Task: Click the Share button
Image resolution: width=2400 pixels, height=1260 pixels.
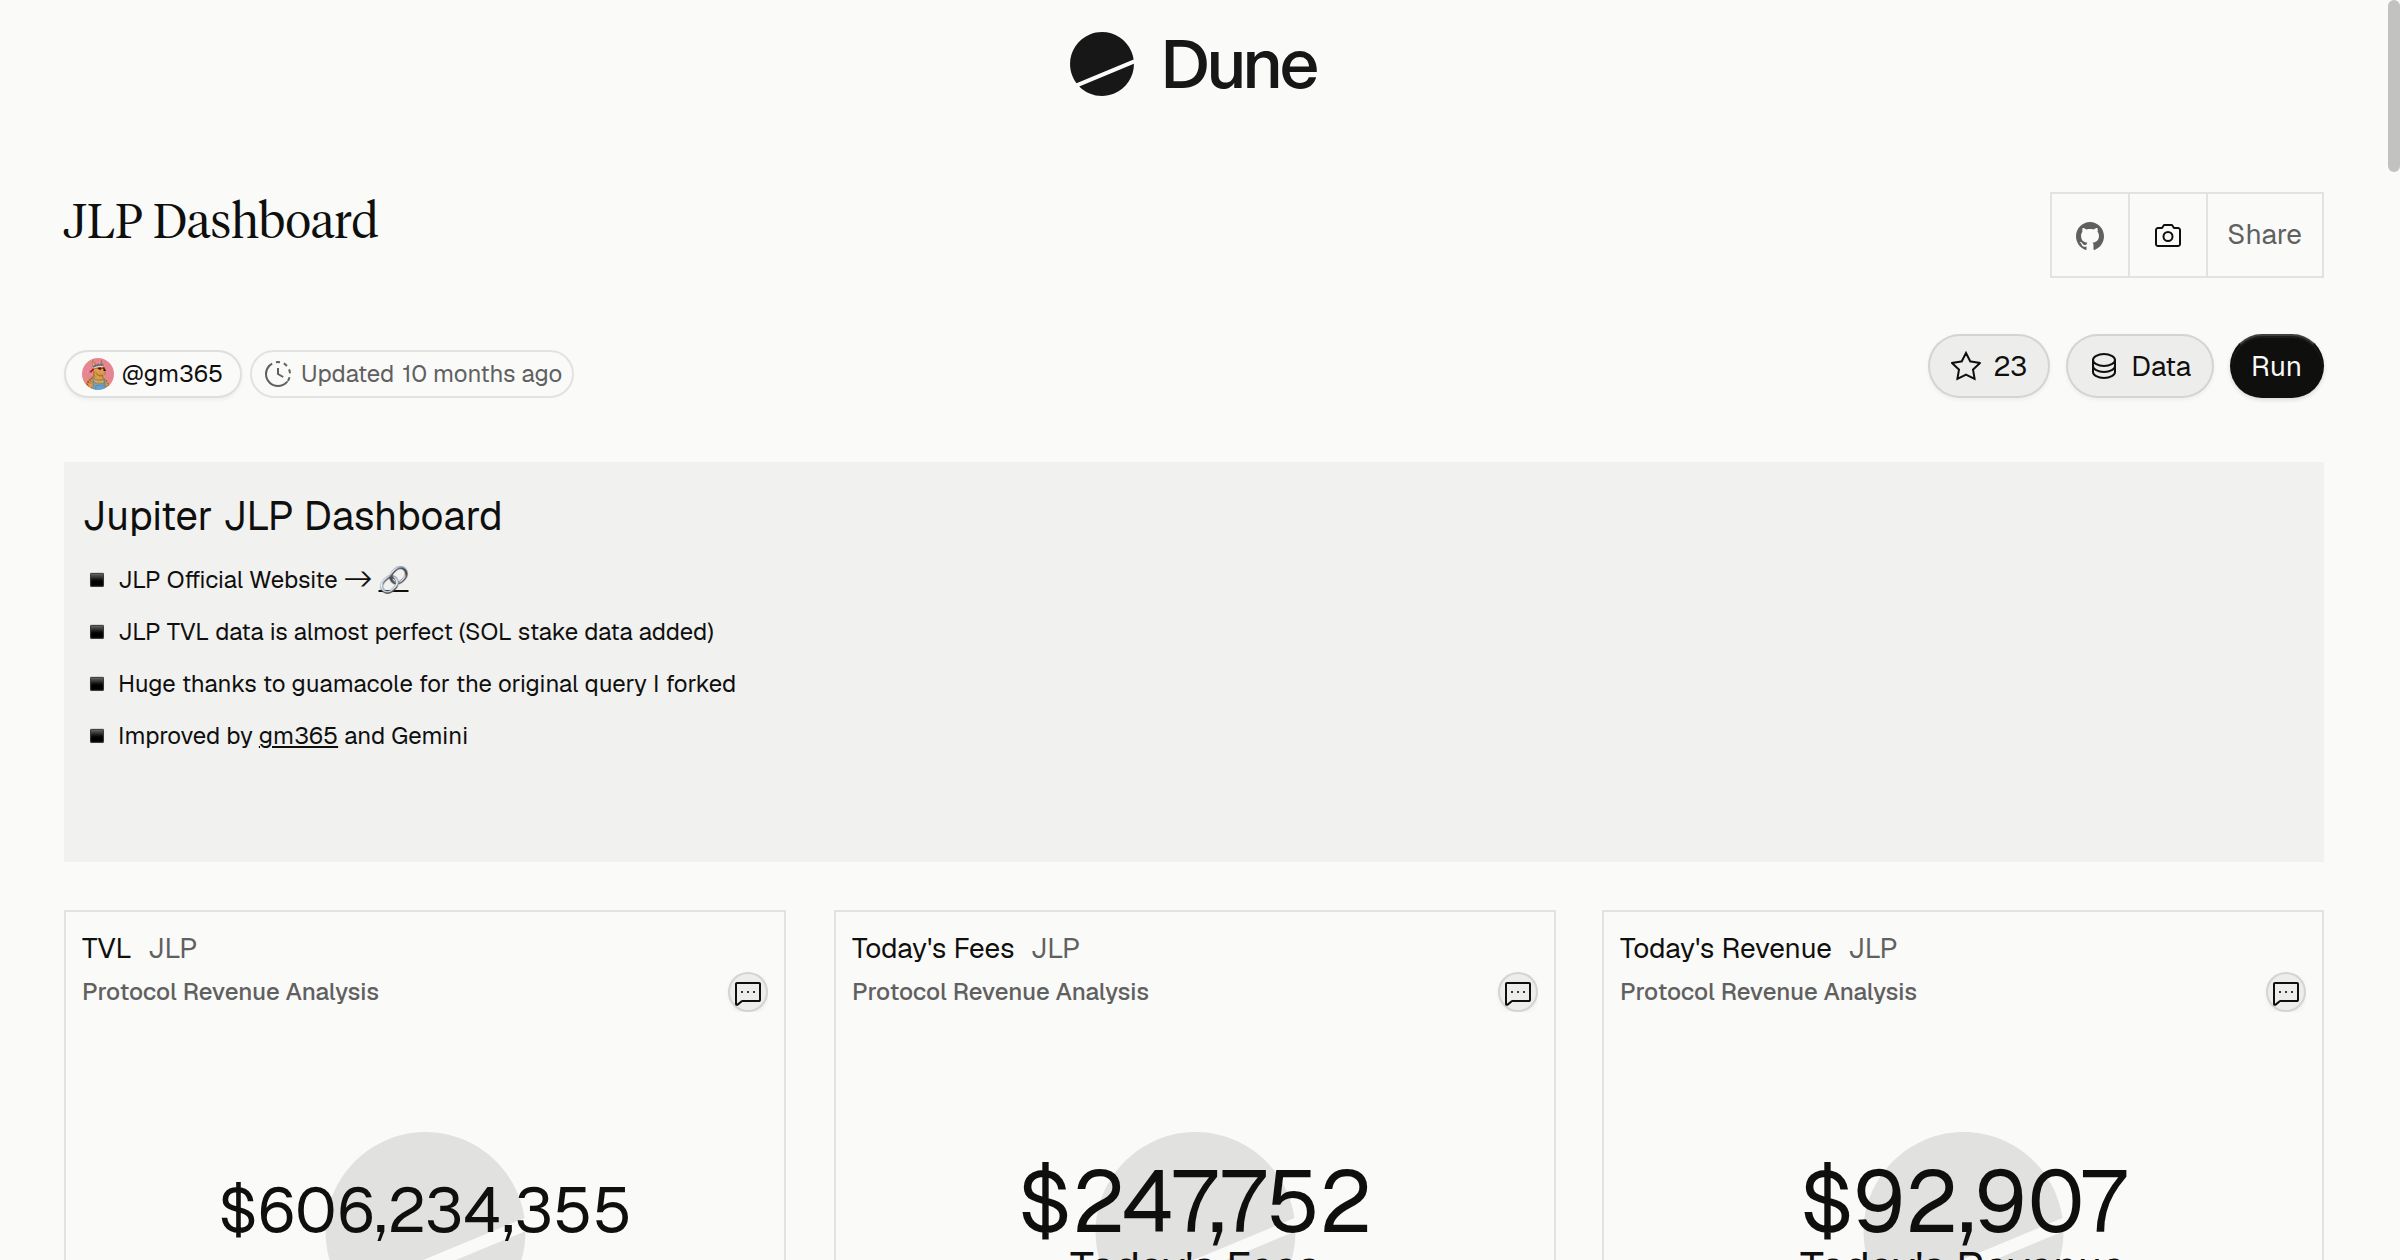Action: 2264,235
